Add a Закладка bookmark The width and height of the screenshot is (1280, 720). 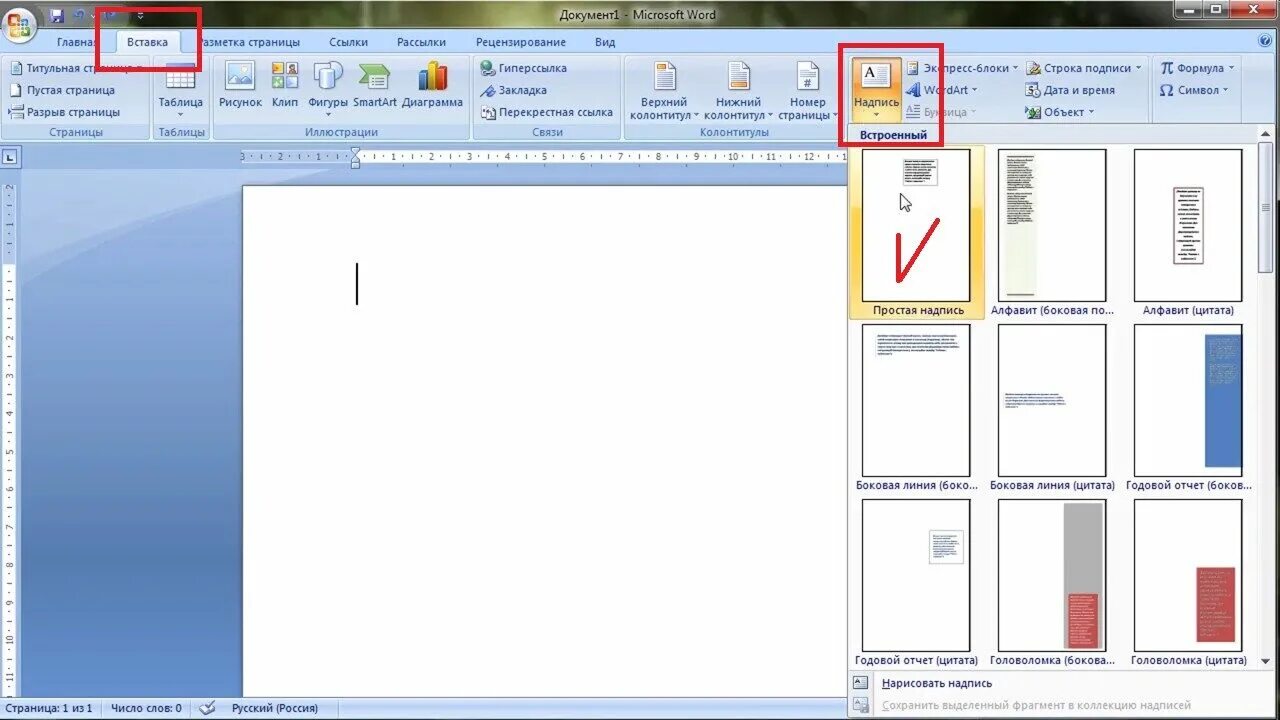[x=514, y=90]
